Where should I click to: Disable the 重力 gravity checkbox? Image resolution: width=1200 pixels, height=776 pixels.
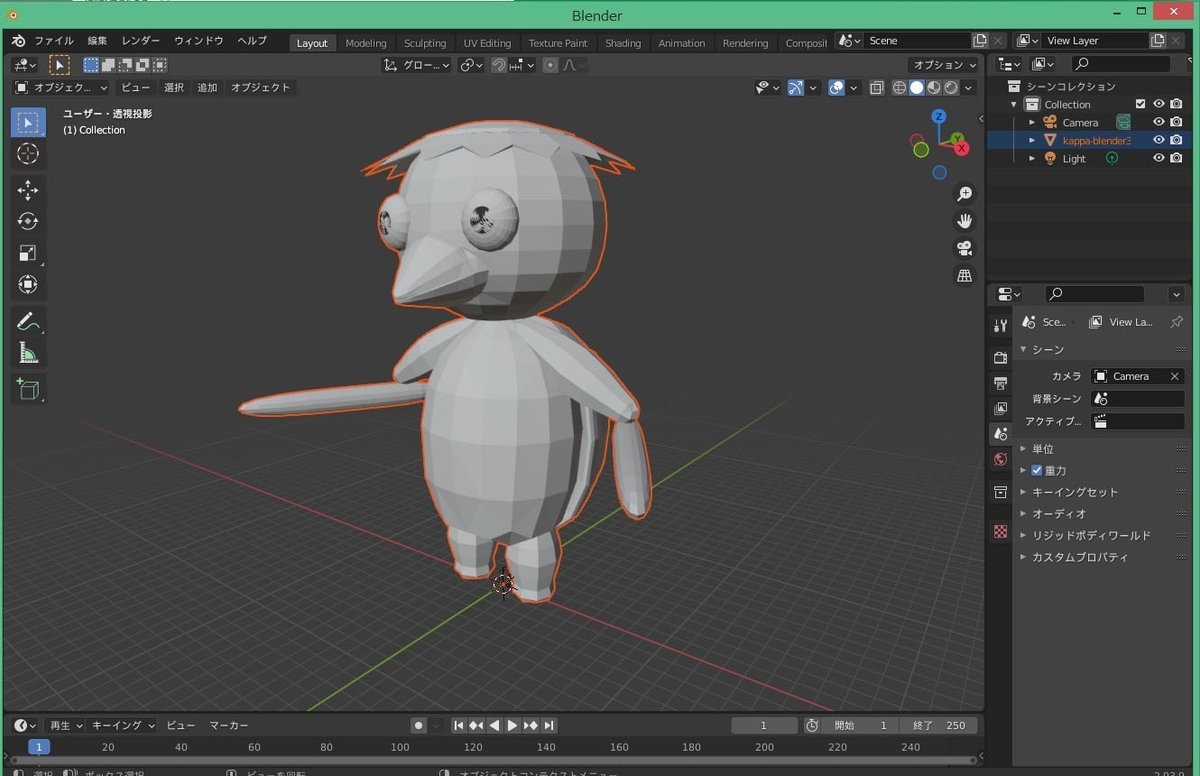pyautogui.click(x=1037, y=470)
